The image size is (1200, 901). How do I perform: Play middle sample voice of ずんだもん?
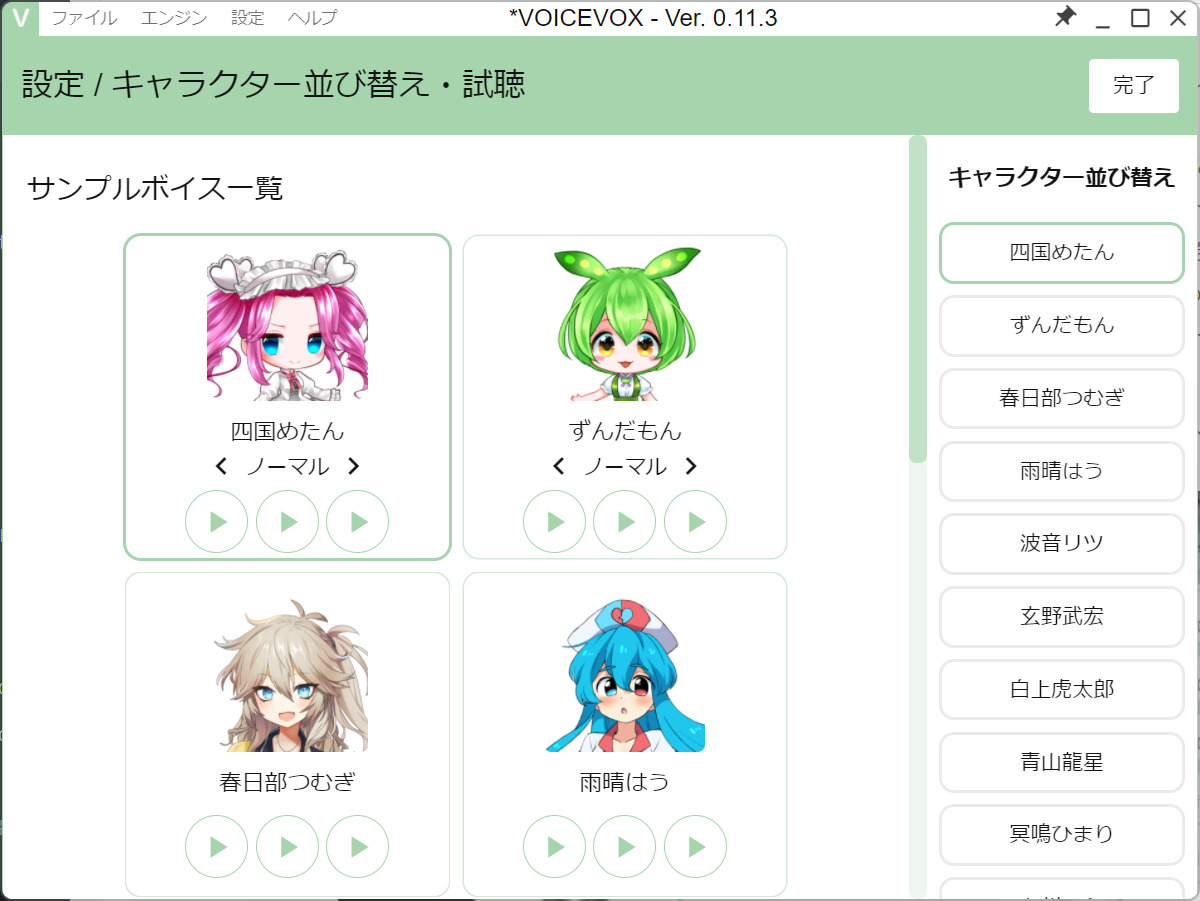tap(625, 522)
